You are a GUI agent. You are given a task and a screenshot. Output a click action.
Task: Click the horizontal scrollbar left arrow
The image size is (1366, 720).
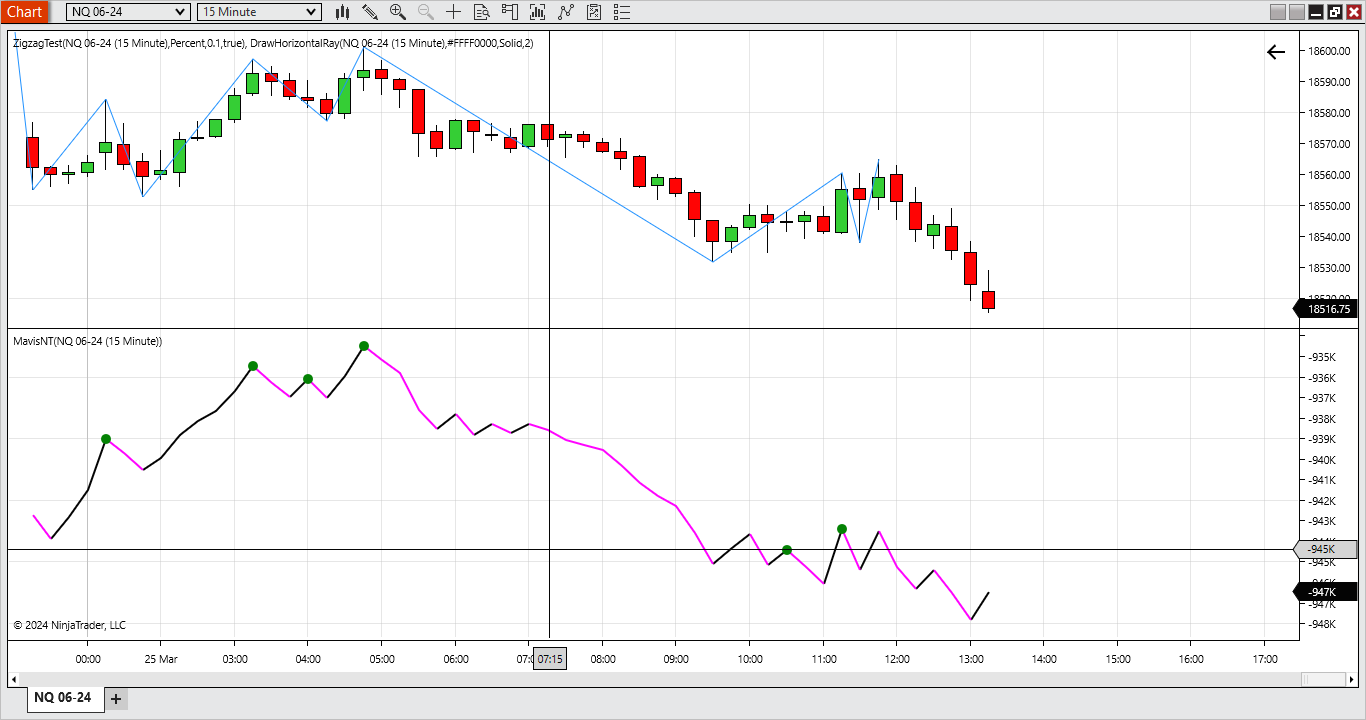(x=13, y=679)
